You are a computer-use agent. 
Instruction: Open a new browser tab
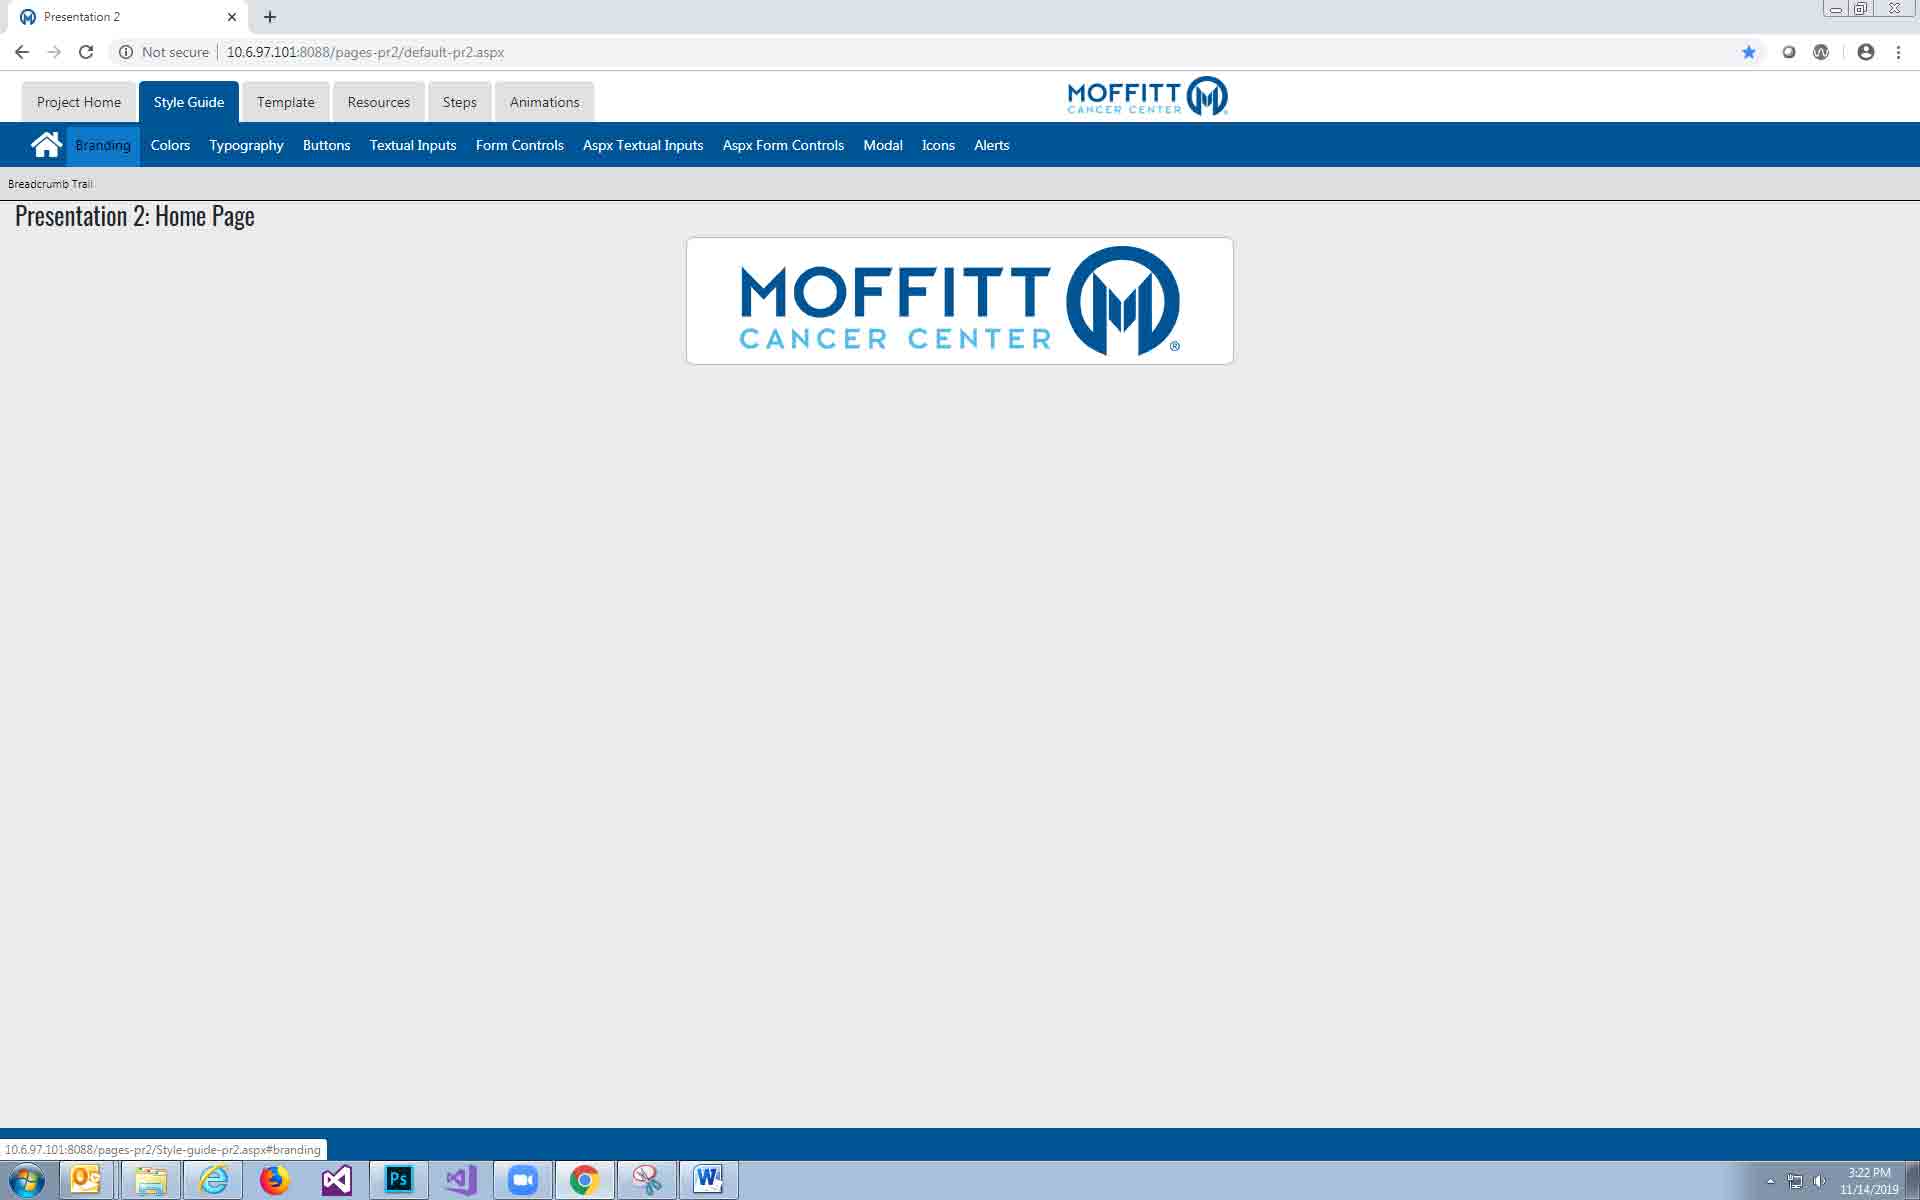270,17
